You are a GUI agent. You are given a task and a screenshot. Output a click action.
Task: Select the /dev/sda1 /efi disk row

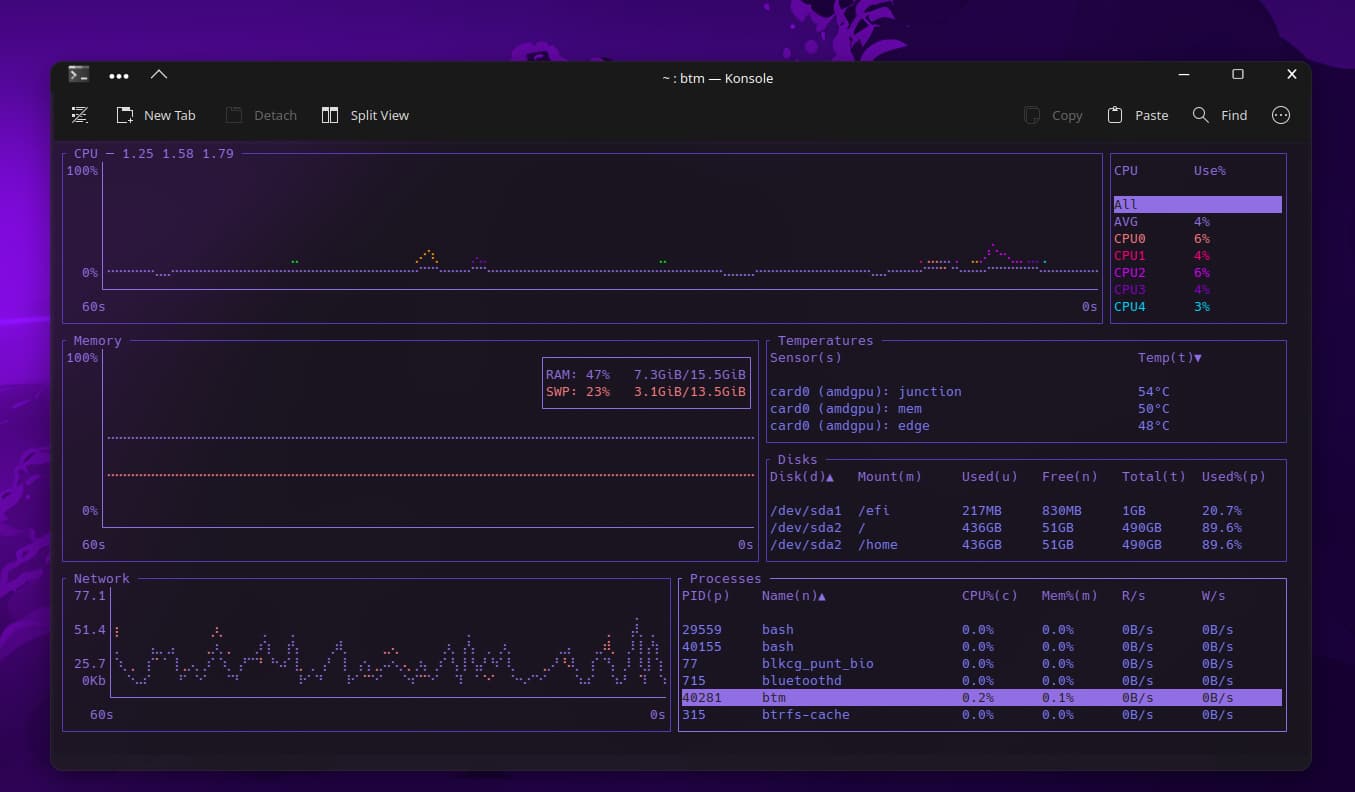[x=1026, y=511]
